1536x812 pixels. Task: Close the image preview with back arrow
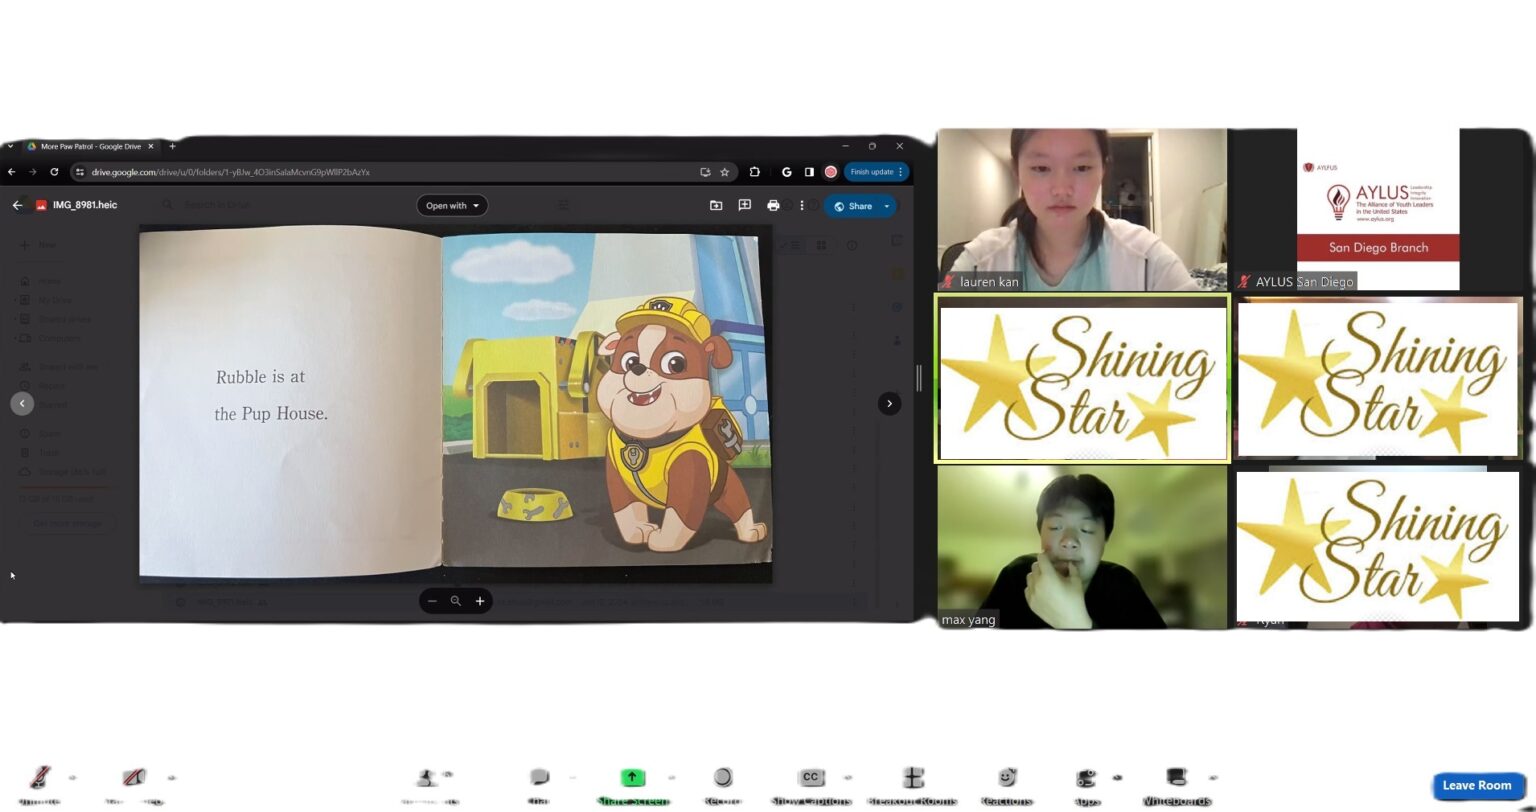pyautogui.click(x=17, y=205)
